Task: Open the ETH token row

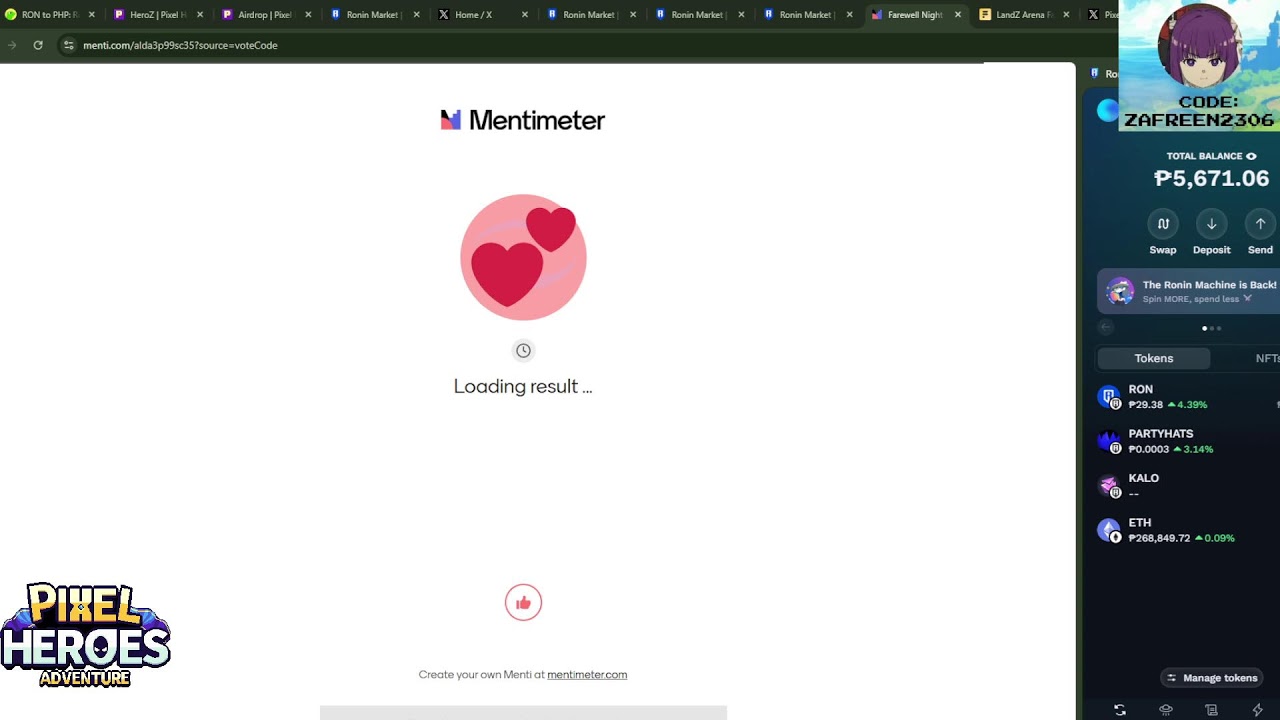Action: [x=1188, y=530]
